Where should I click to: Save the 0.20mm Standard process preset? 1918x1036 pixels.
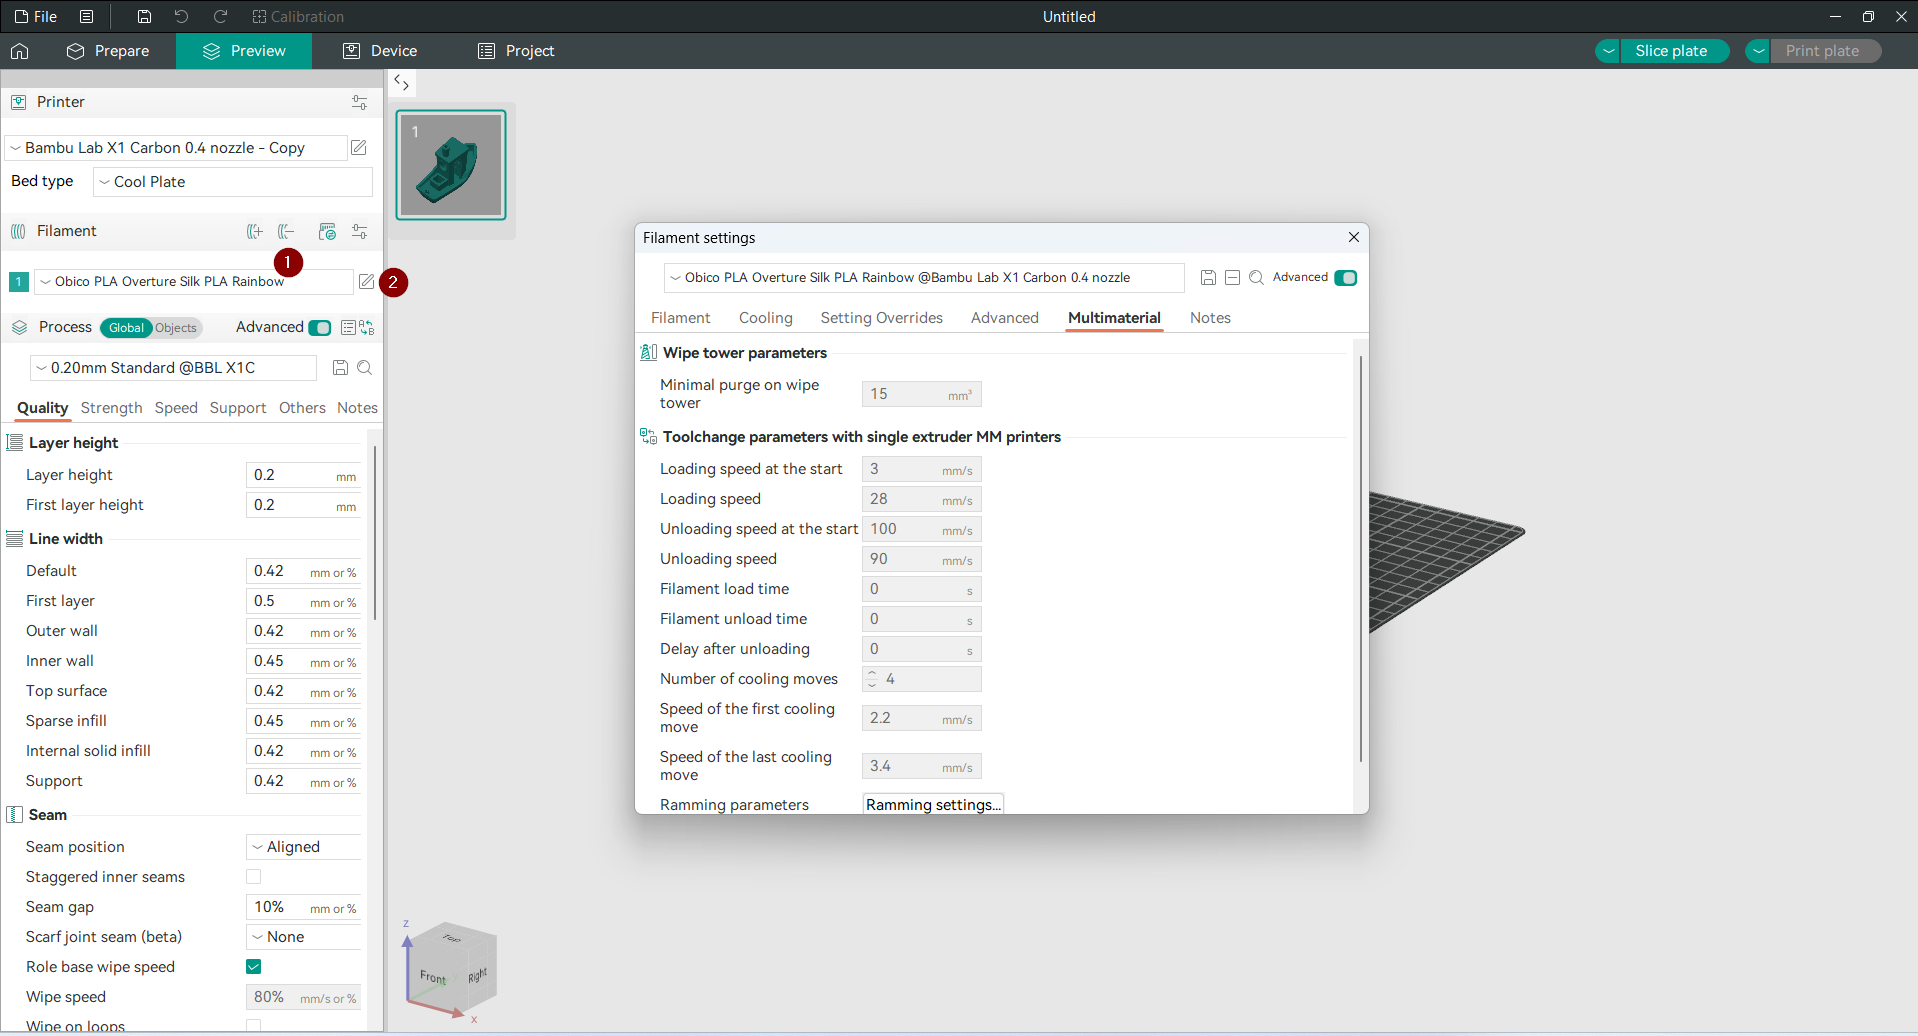(x=340, y=368)
